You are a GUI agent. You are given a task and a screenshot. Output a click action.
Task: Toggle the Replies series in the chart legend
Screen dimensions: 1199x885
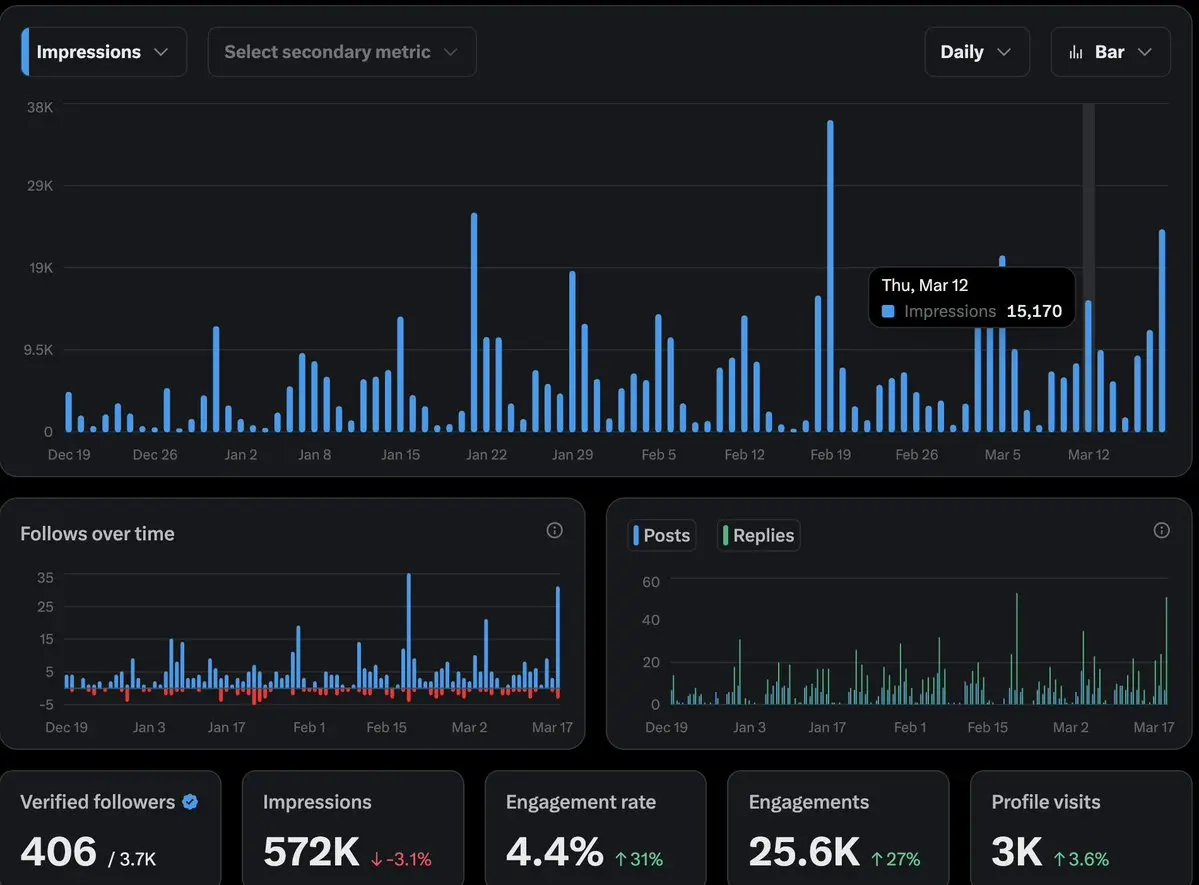(x=759, y=535)
